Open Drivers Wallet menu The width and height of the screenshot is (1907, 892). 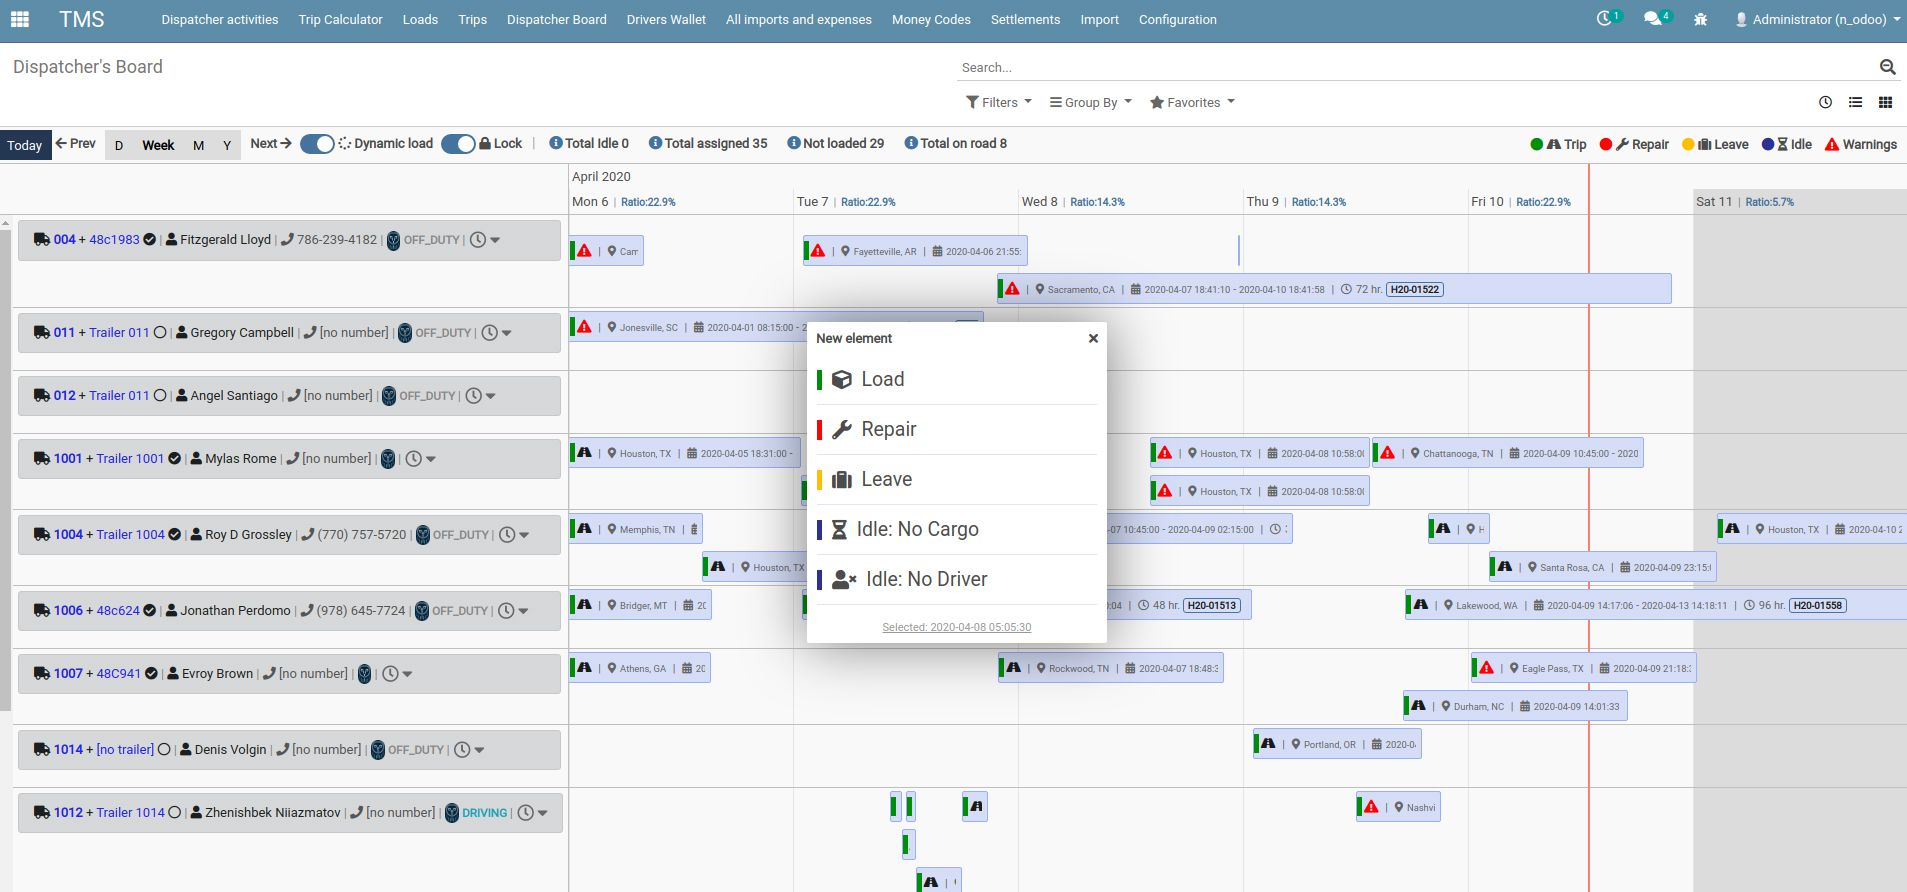666,19
